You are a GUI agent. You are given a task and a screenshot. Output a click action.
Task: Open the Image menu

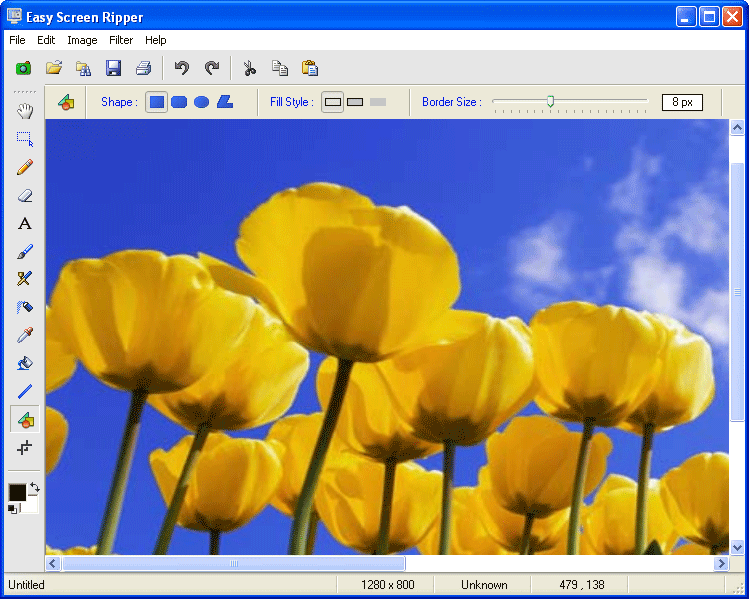[82, 40]
